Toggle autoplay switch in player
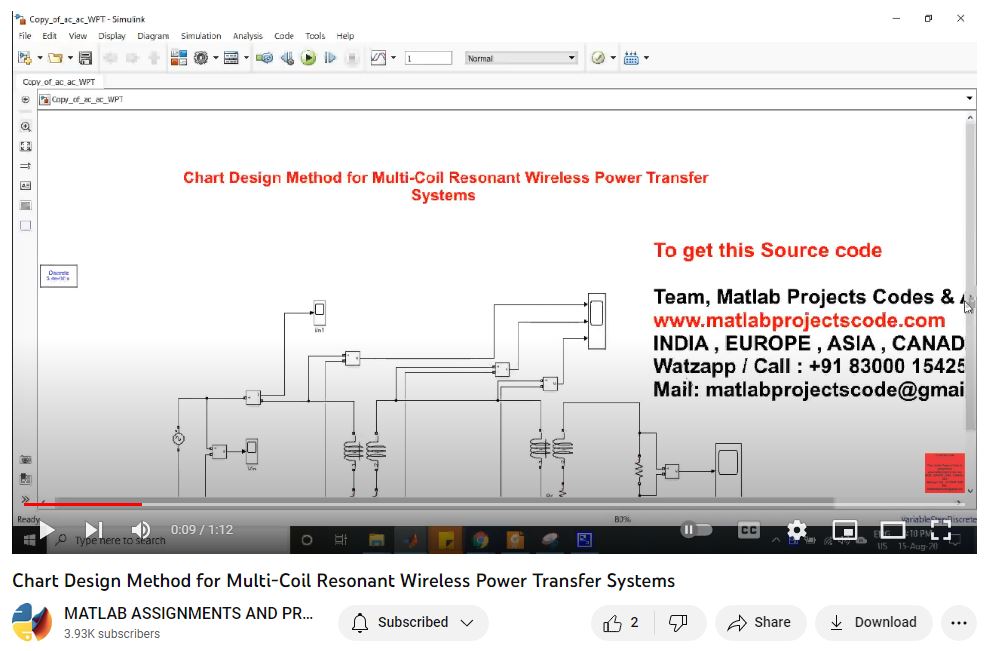Image resolution: width=989 pixels, height=651 pixels. (696, 529)
